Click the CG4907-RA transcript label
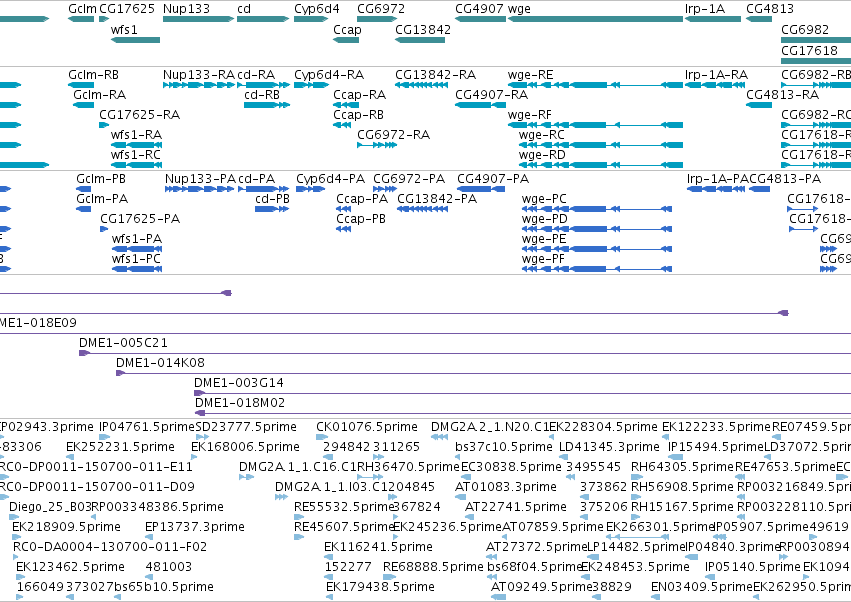The image size is (851, 602). (492, 94)
